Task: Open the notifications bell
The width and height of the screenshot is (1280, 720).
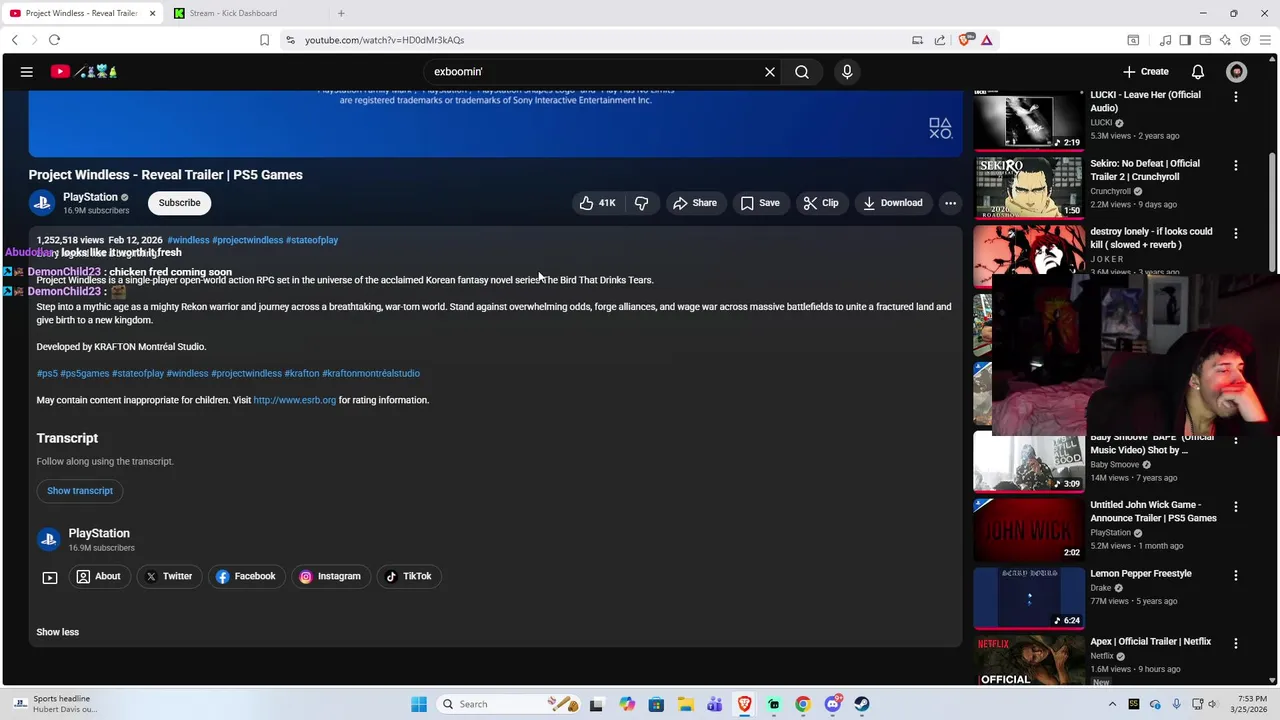Action: coord(1198,72)
